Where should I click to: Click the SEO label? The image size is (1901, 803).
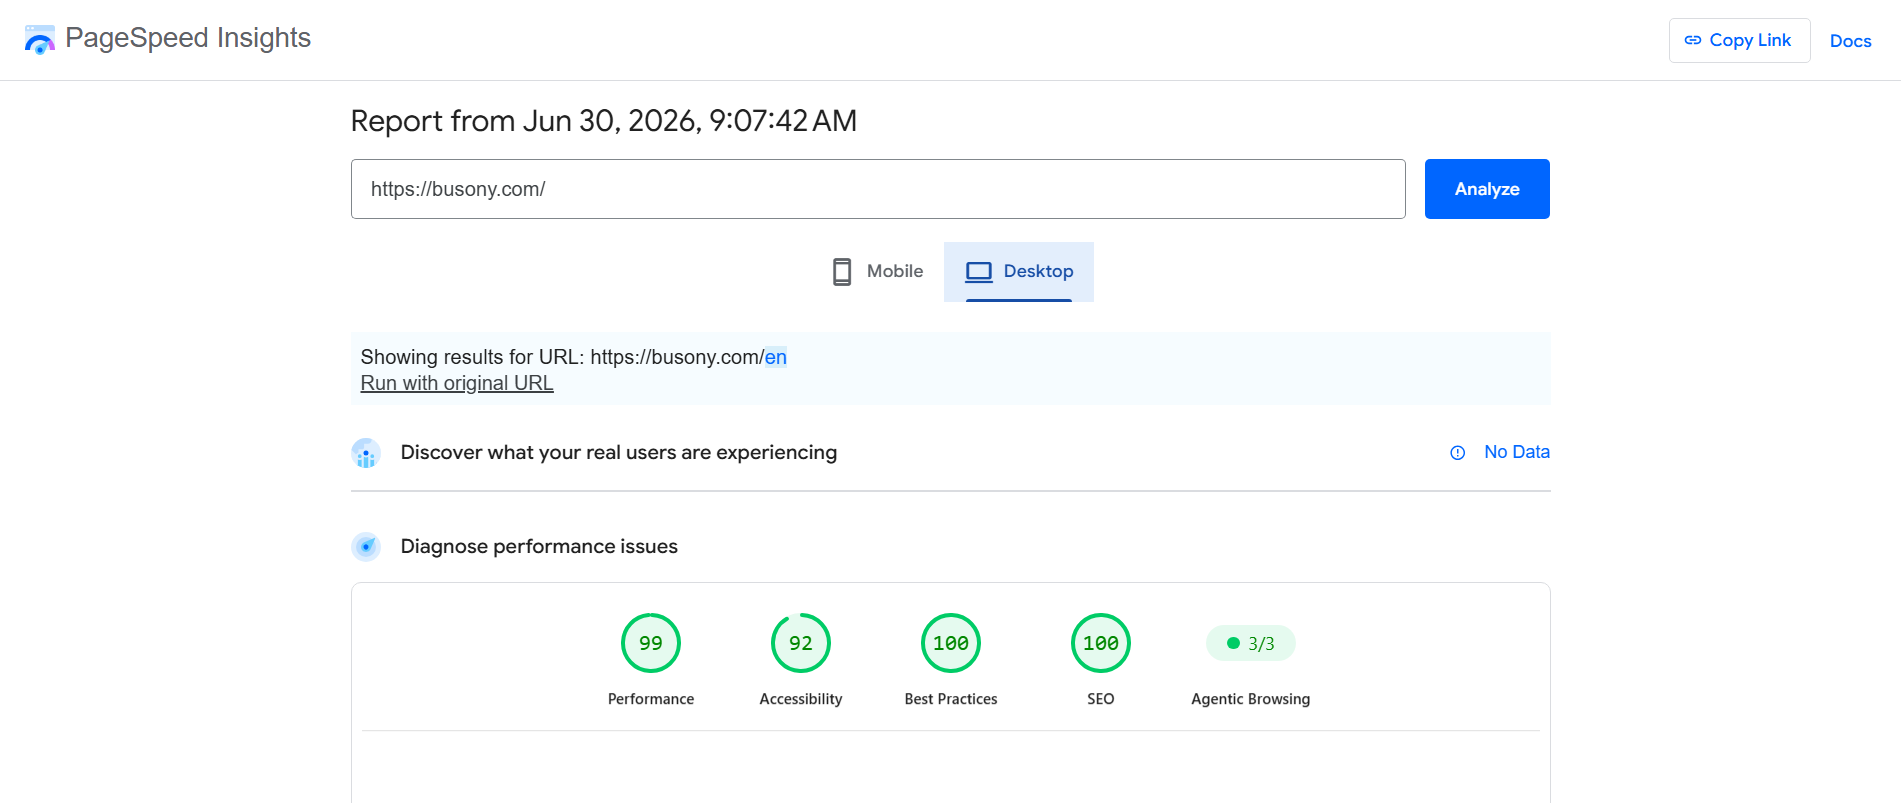1101,699
